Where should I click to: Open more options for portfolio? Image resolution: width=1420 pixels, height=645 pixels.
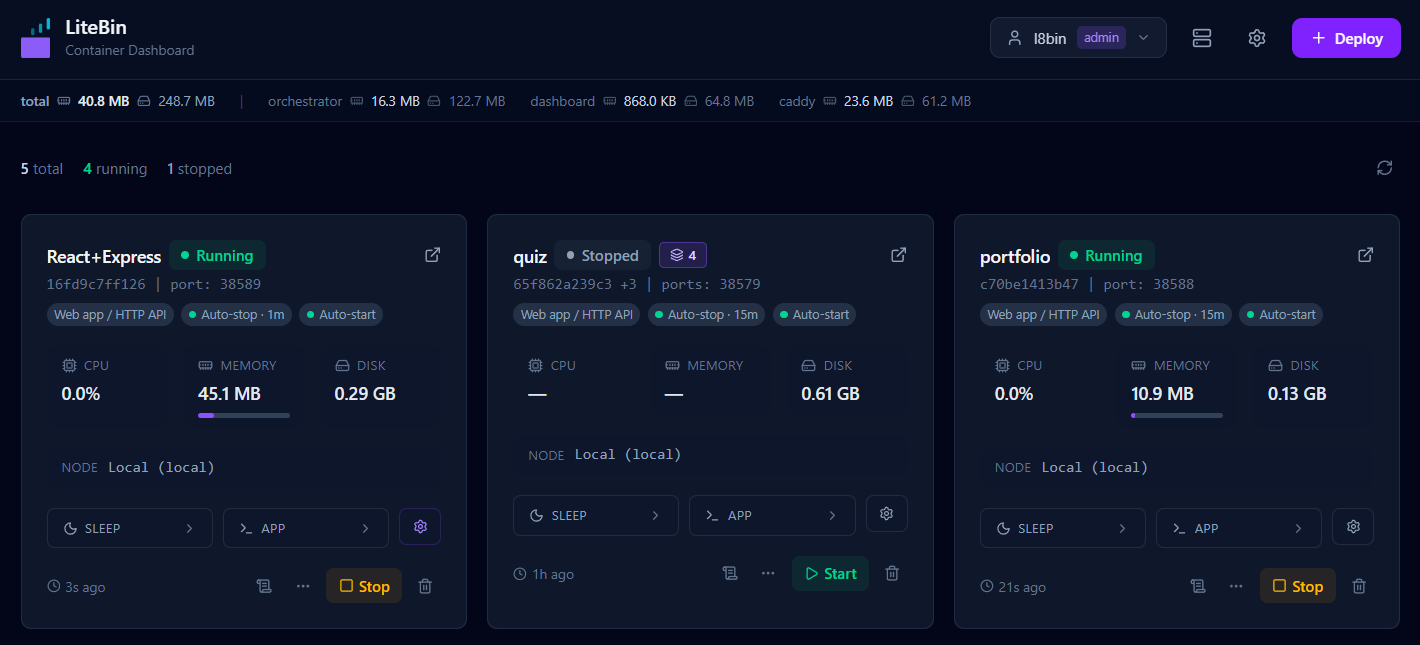point(1236,586)
